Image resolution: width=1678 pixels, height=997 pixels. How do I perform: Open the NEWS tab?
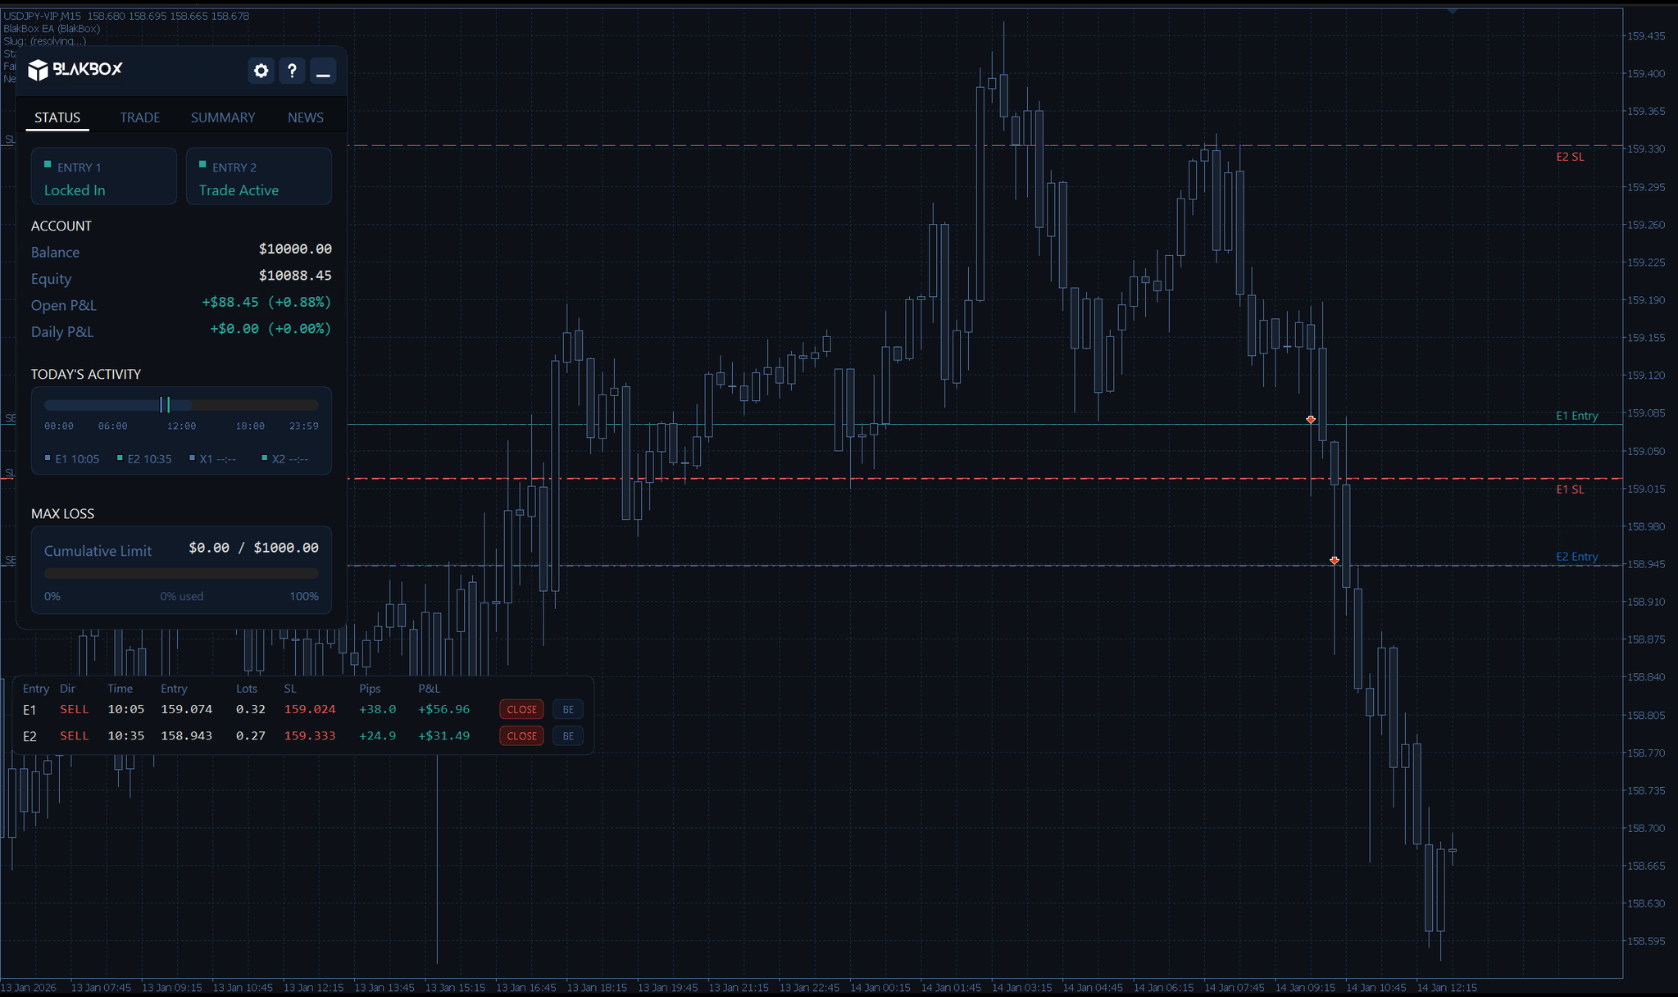pyautogui.click(x=305, y=117)
